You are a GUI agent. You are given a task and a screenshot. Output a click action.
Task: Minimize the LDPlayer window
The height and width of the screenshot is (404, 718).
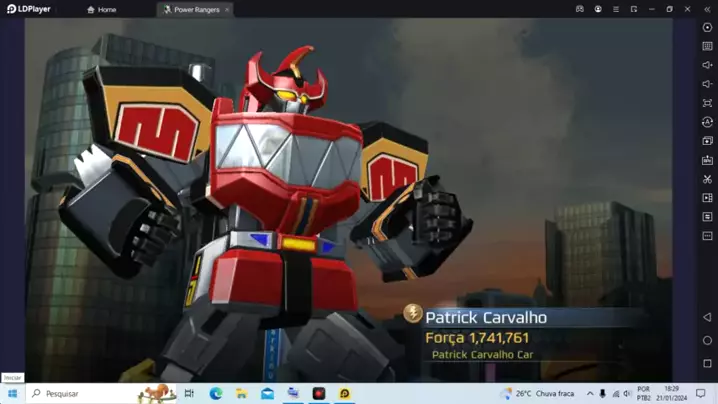click(x=652, y=9)
